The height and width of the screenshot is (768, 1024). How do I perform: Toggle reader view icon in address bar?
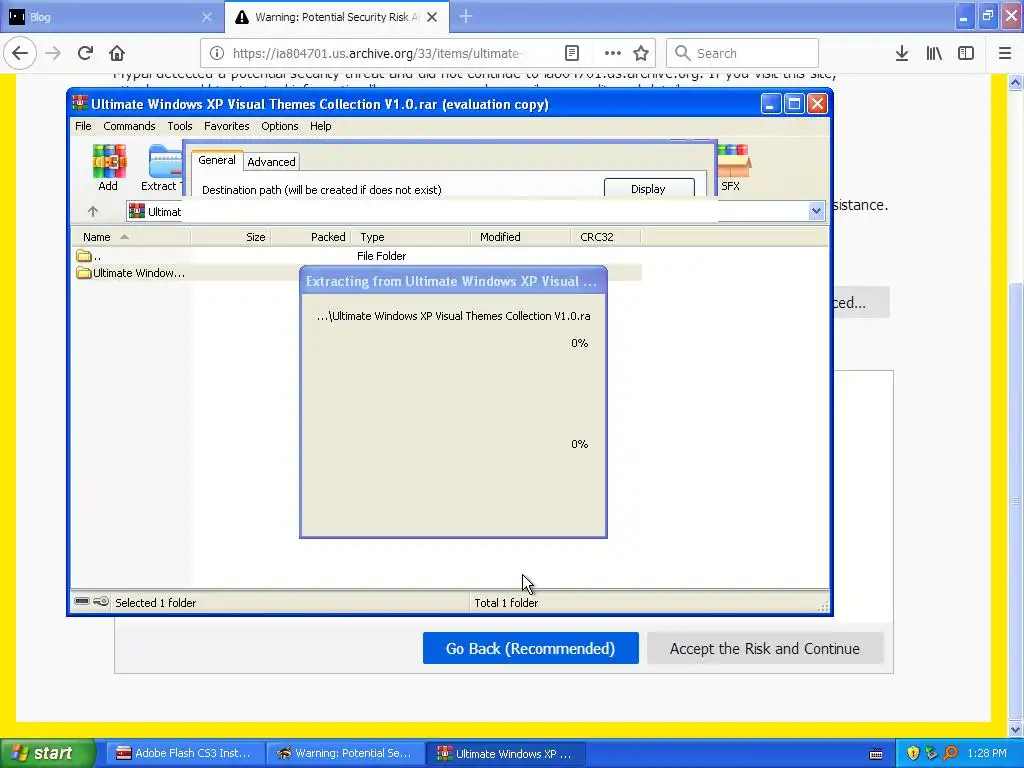point(571,54)
